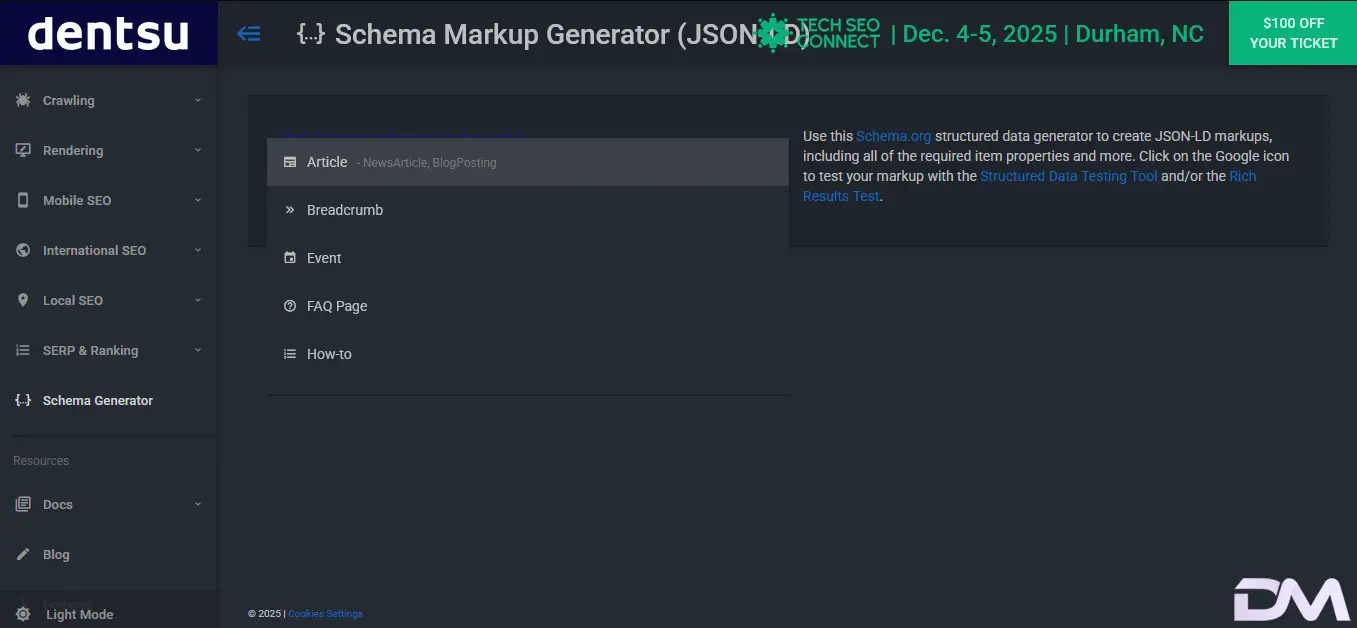
Task: Click the Mobile SEO phone icon
Action: [23, 200]
